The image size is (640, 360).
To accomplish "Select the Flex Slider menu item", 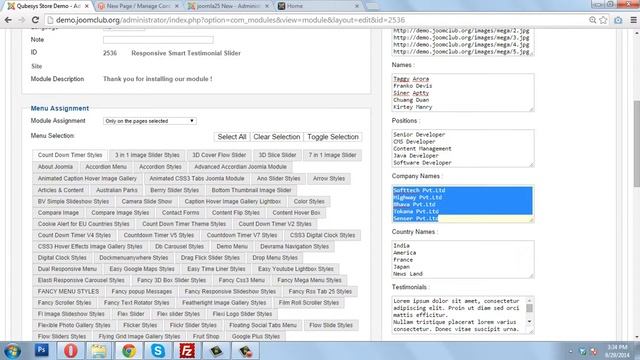I will coord(131,314).
